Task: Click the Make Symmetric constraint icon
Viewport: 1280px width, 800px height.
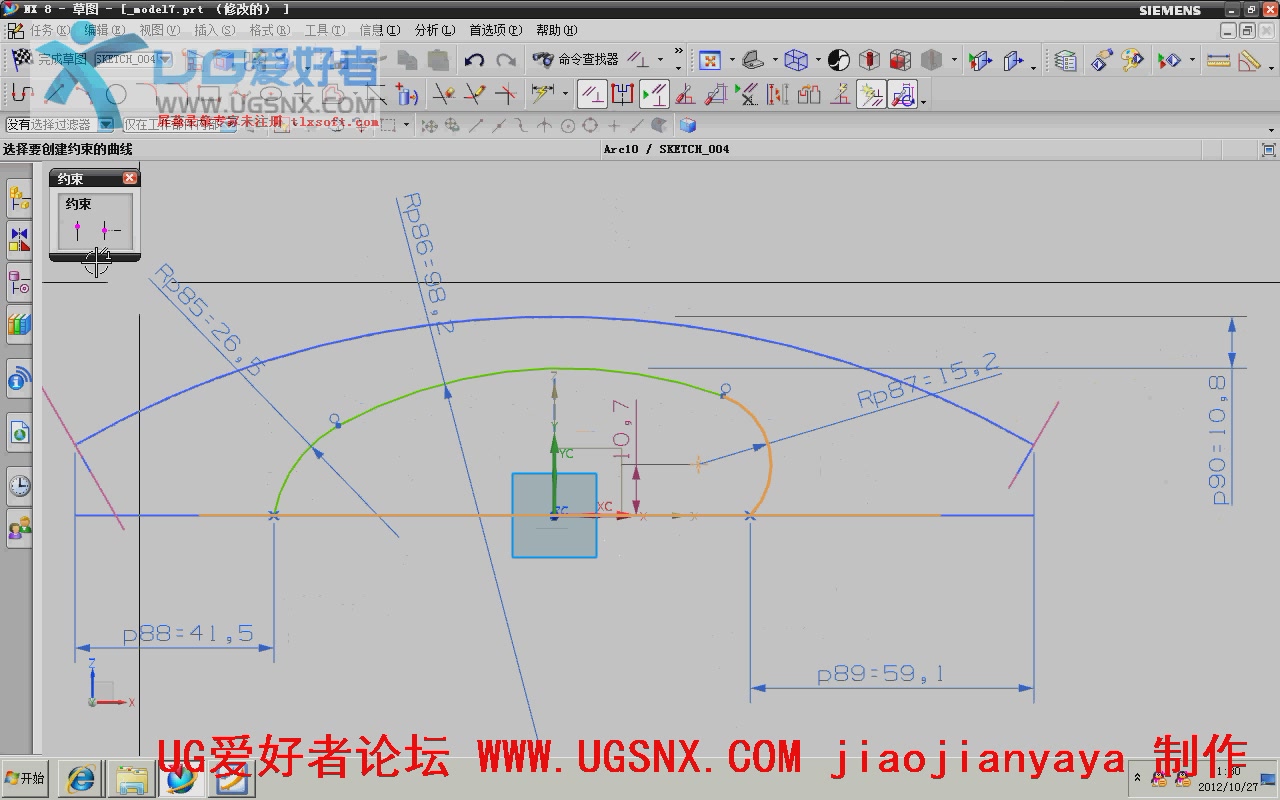Action: pos(623,95)
